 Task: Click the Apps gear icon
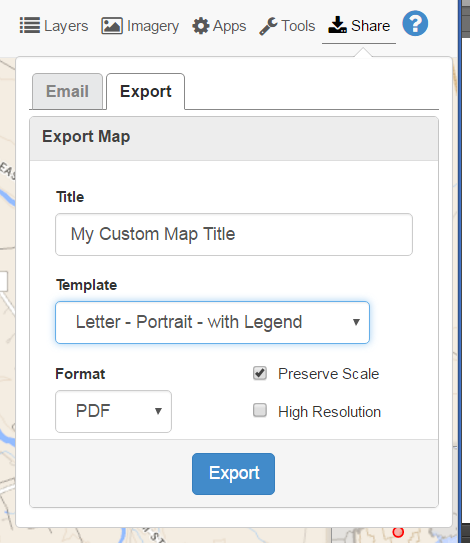click(201, 26)
